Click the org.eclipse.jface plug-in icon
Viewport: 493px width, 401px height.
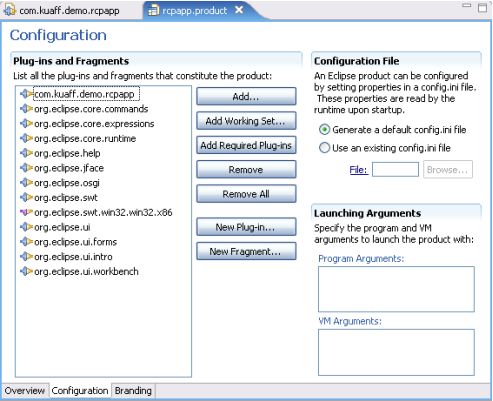click(26, 168)
